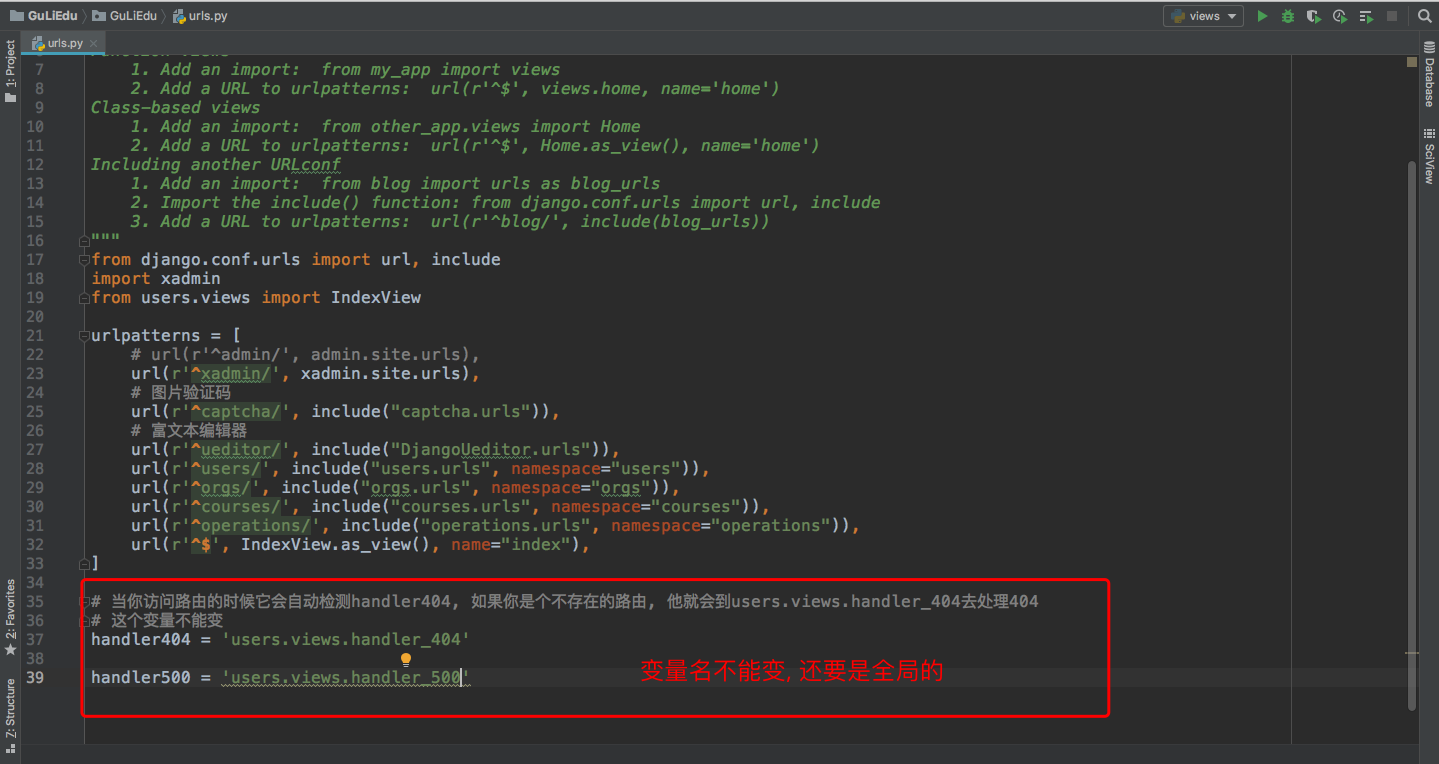Click the stop process square icon
This screenshot has height=764, width=1439.
pos(1392,16)
